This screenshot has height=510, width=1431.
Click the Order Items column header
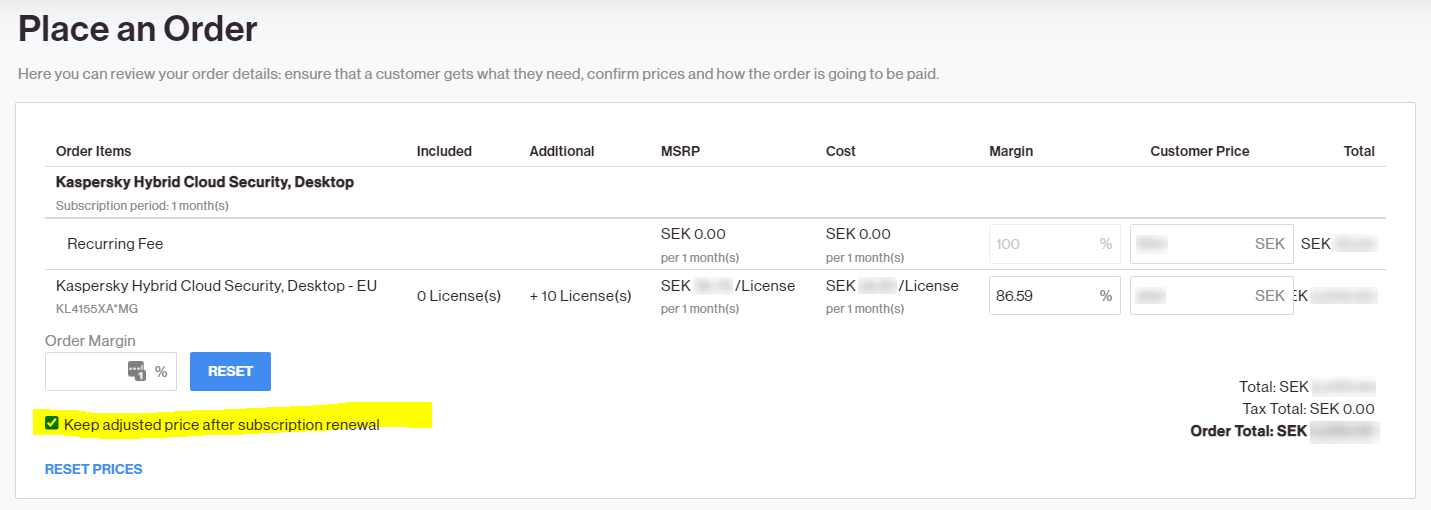[94, 151]
